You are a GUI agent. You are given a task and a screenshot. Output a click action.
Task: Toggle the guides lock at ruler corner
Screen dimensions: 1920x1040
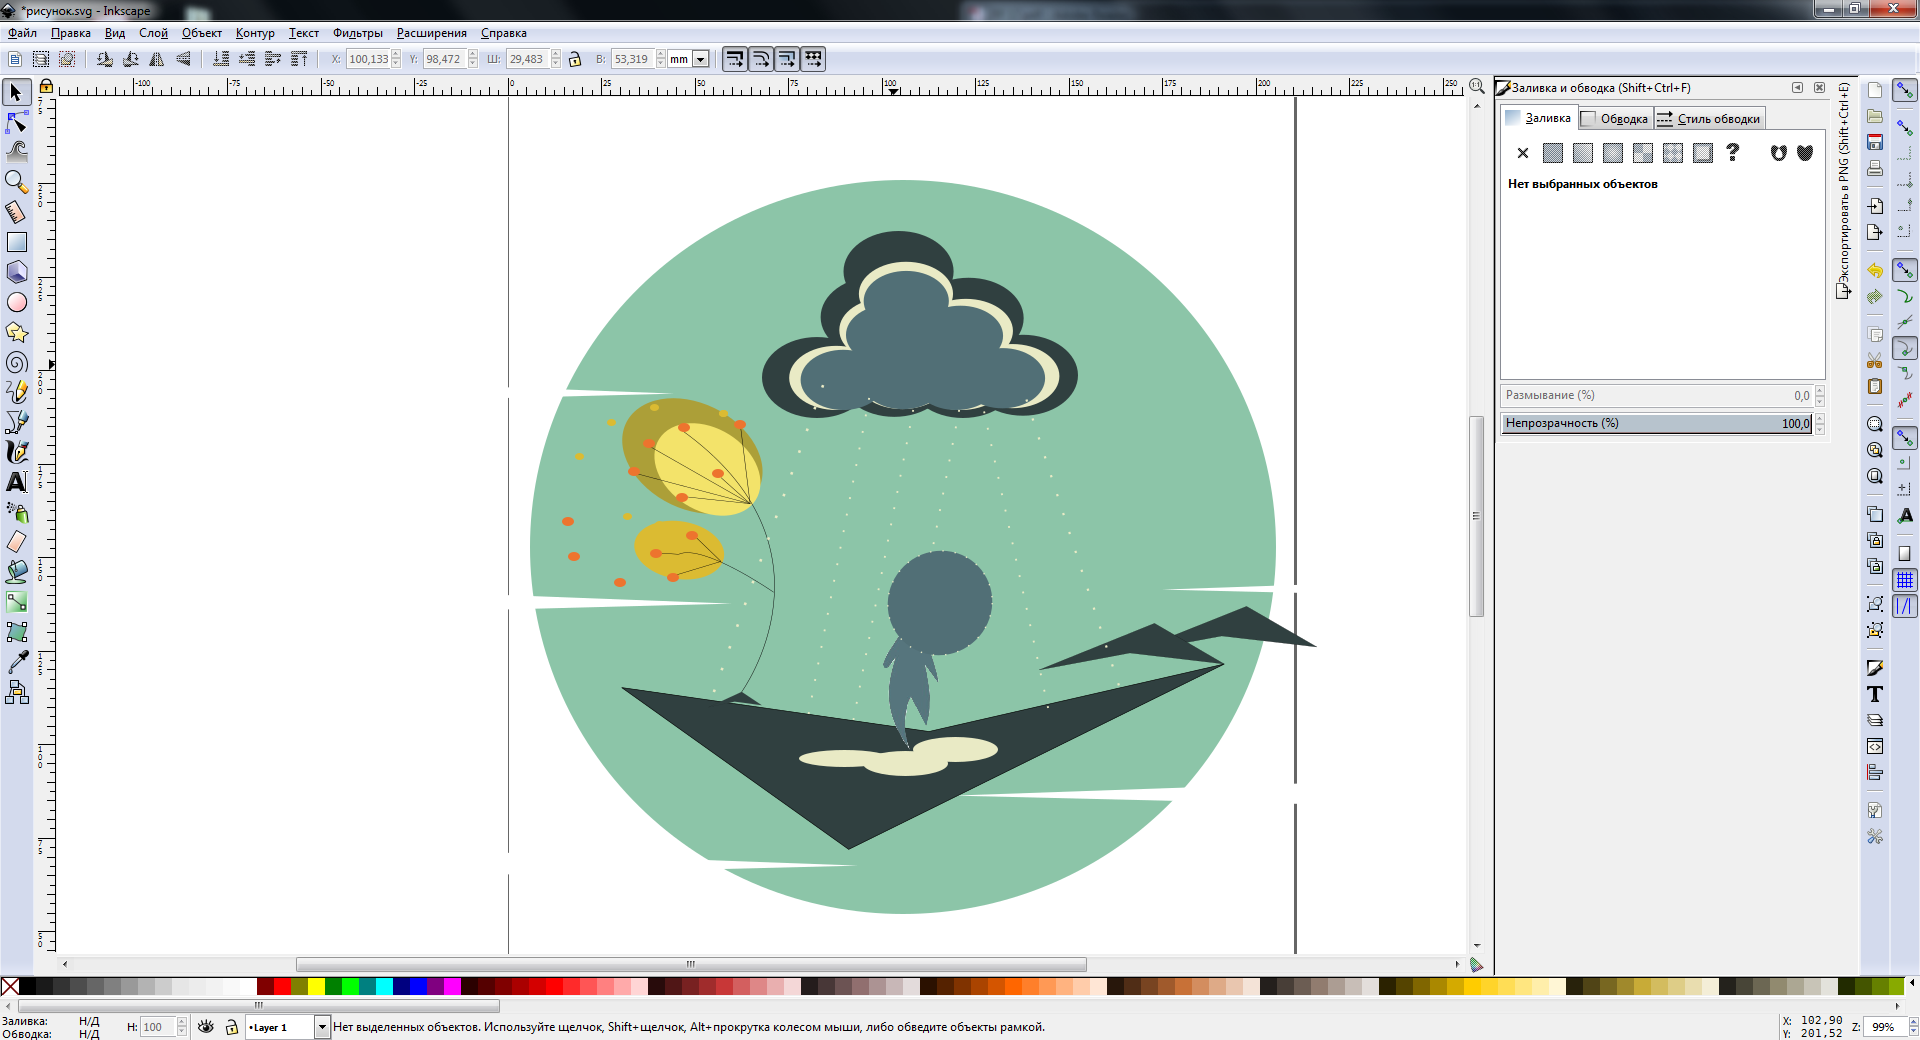coord(46,86)
